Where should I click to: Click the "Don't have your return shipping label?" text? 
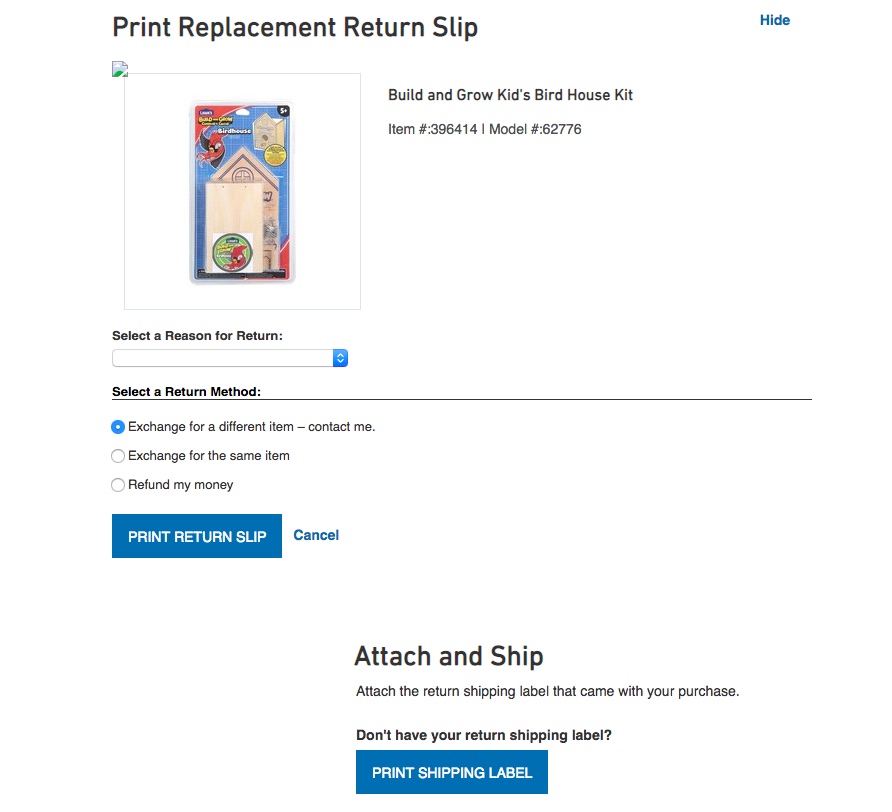tap(484, 735)
